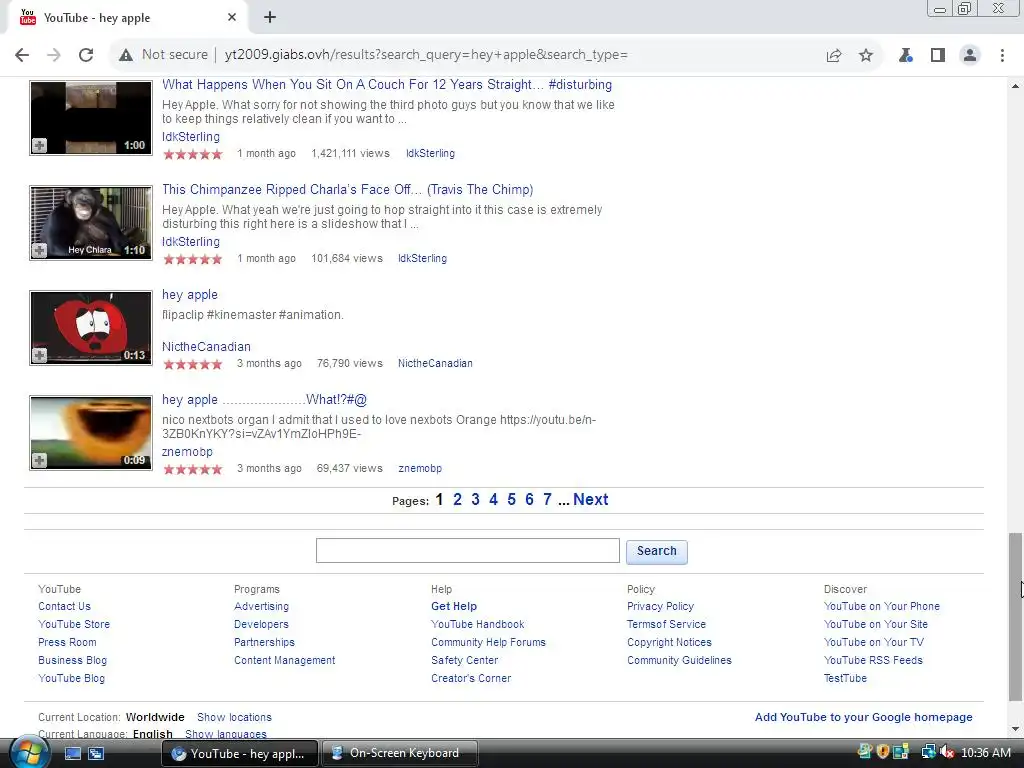The image size is (1024, 768).
Task: Go to results page 3
Action: tap(475, 500)
